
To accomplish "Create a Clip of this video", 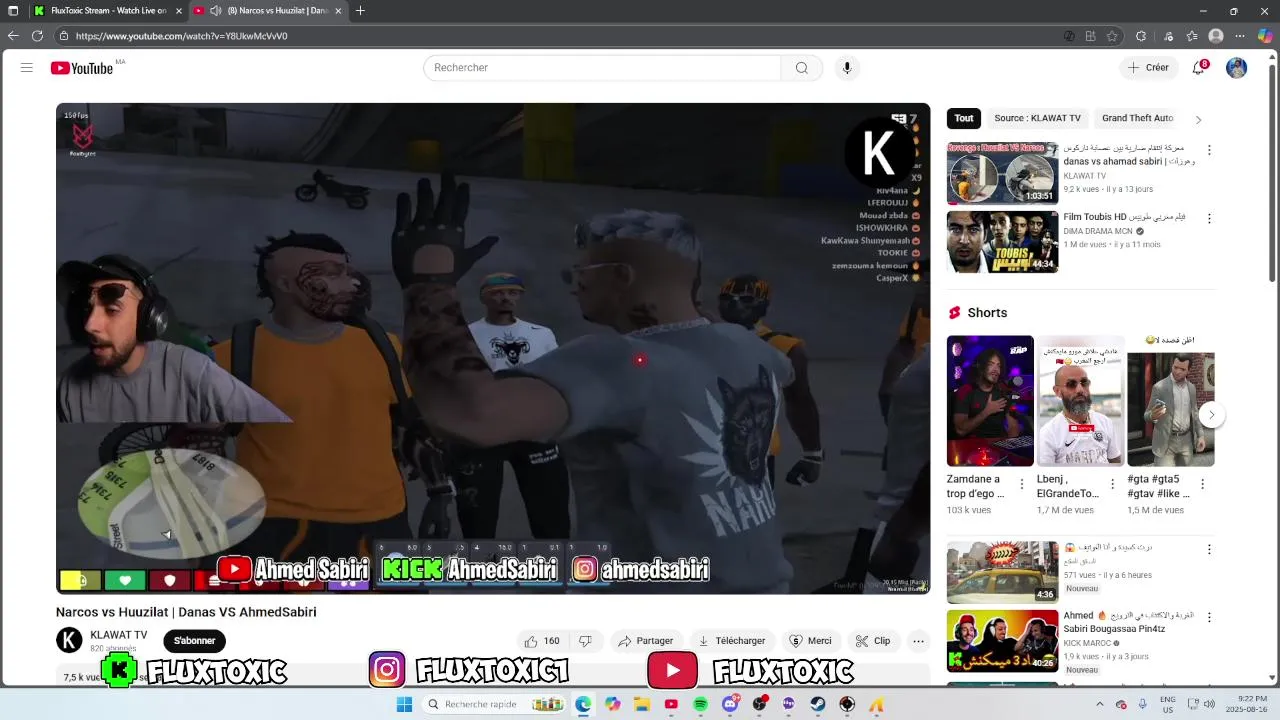I will tap(873, 641).
